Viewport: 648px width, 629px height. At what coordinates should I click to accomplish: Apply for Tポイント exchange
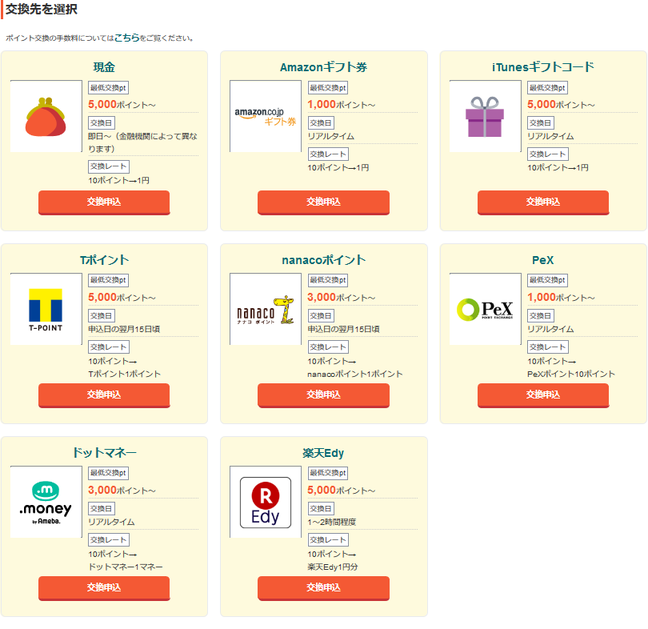tap(104, 395)
